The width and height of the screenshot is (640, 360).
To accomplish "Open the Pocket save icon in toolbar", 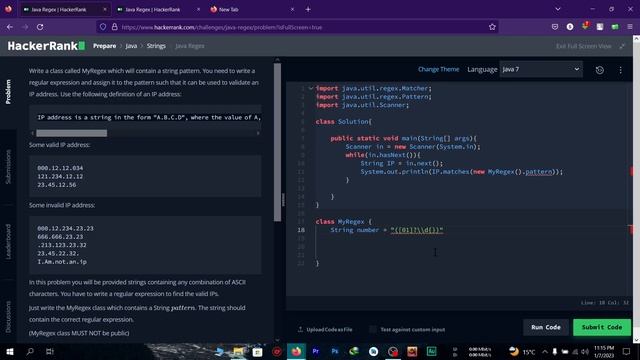I will tap(555, 27).
